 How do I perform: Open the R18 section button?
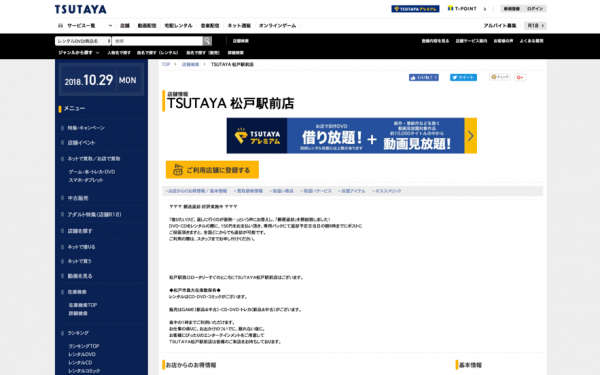pos(535,26)
